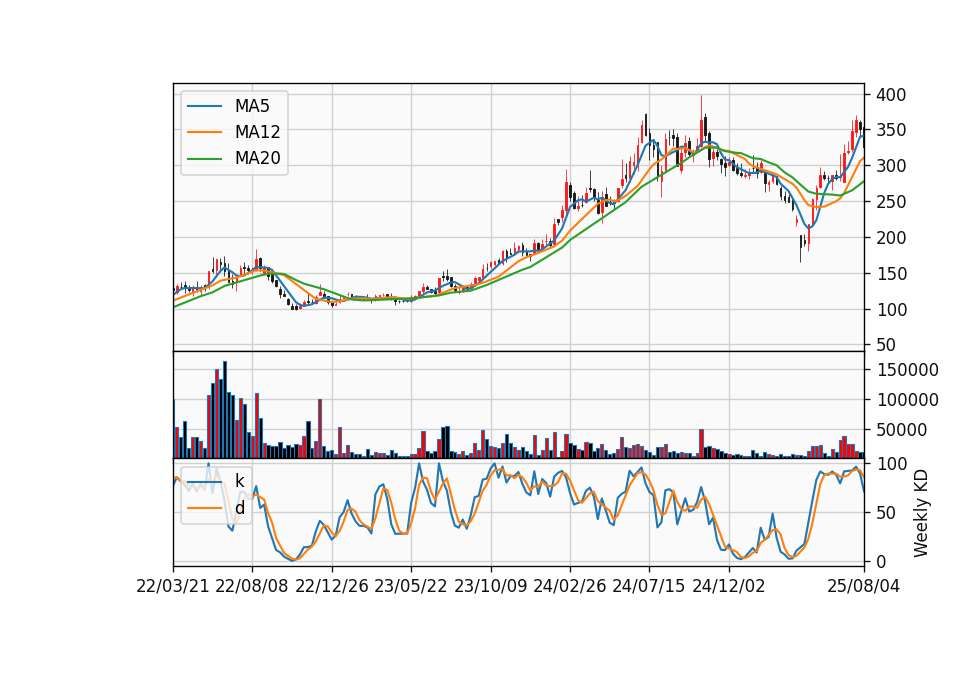Click the 200 price axis label
The height and width of the screenshot is (690, 960).
891,238
